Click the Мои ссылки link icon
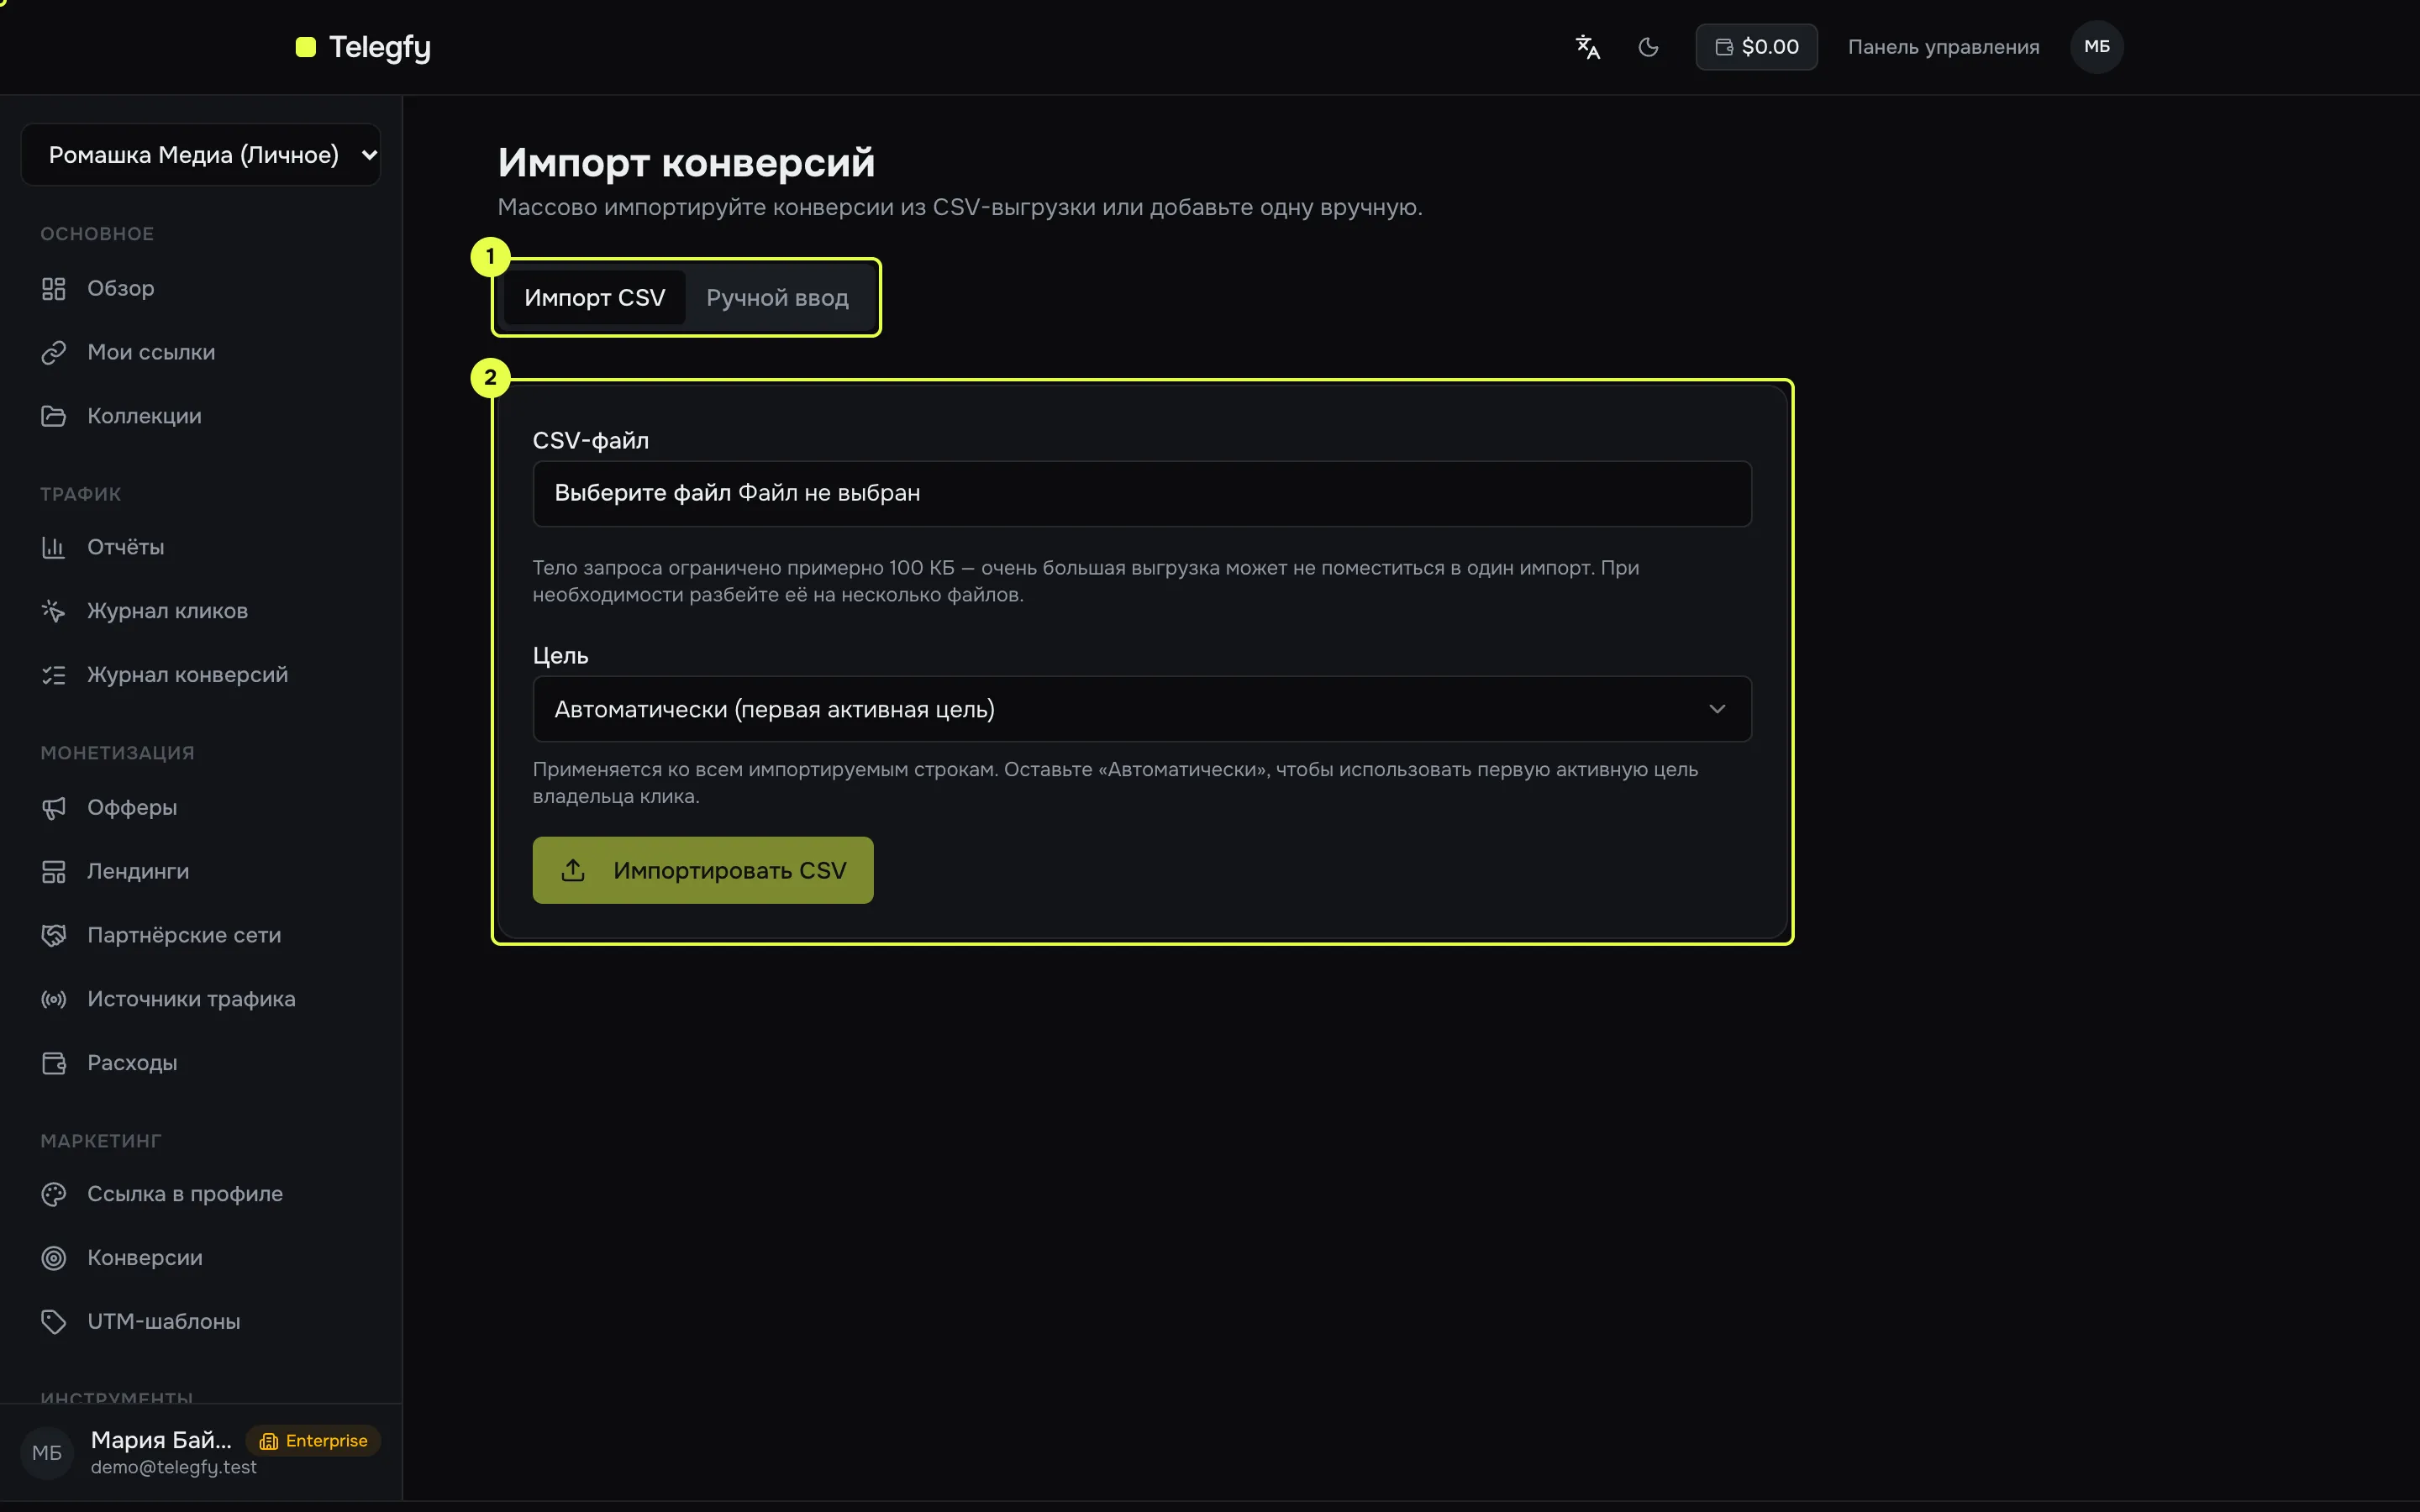The width and height of the screenshot is (2420, 1512). click(53, 353)
